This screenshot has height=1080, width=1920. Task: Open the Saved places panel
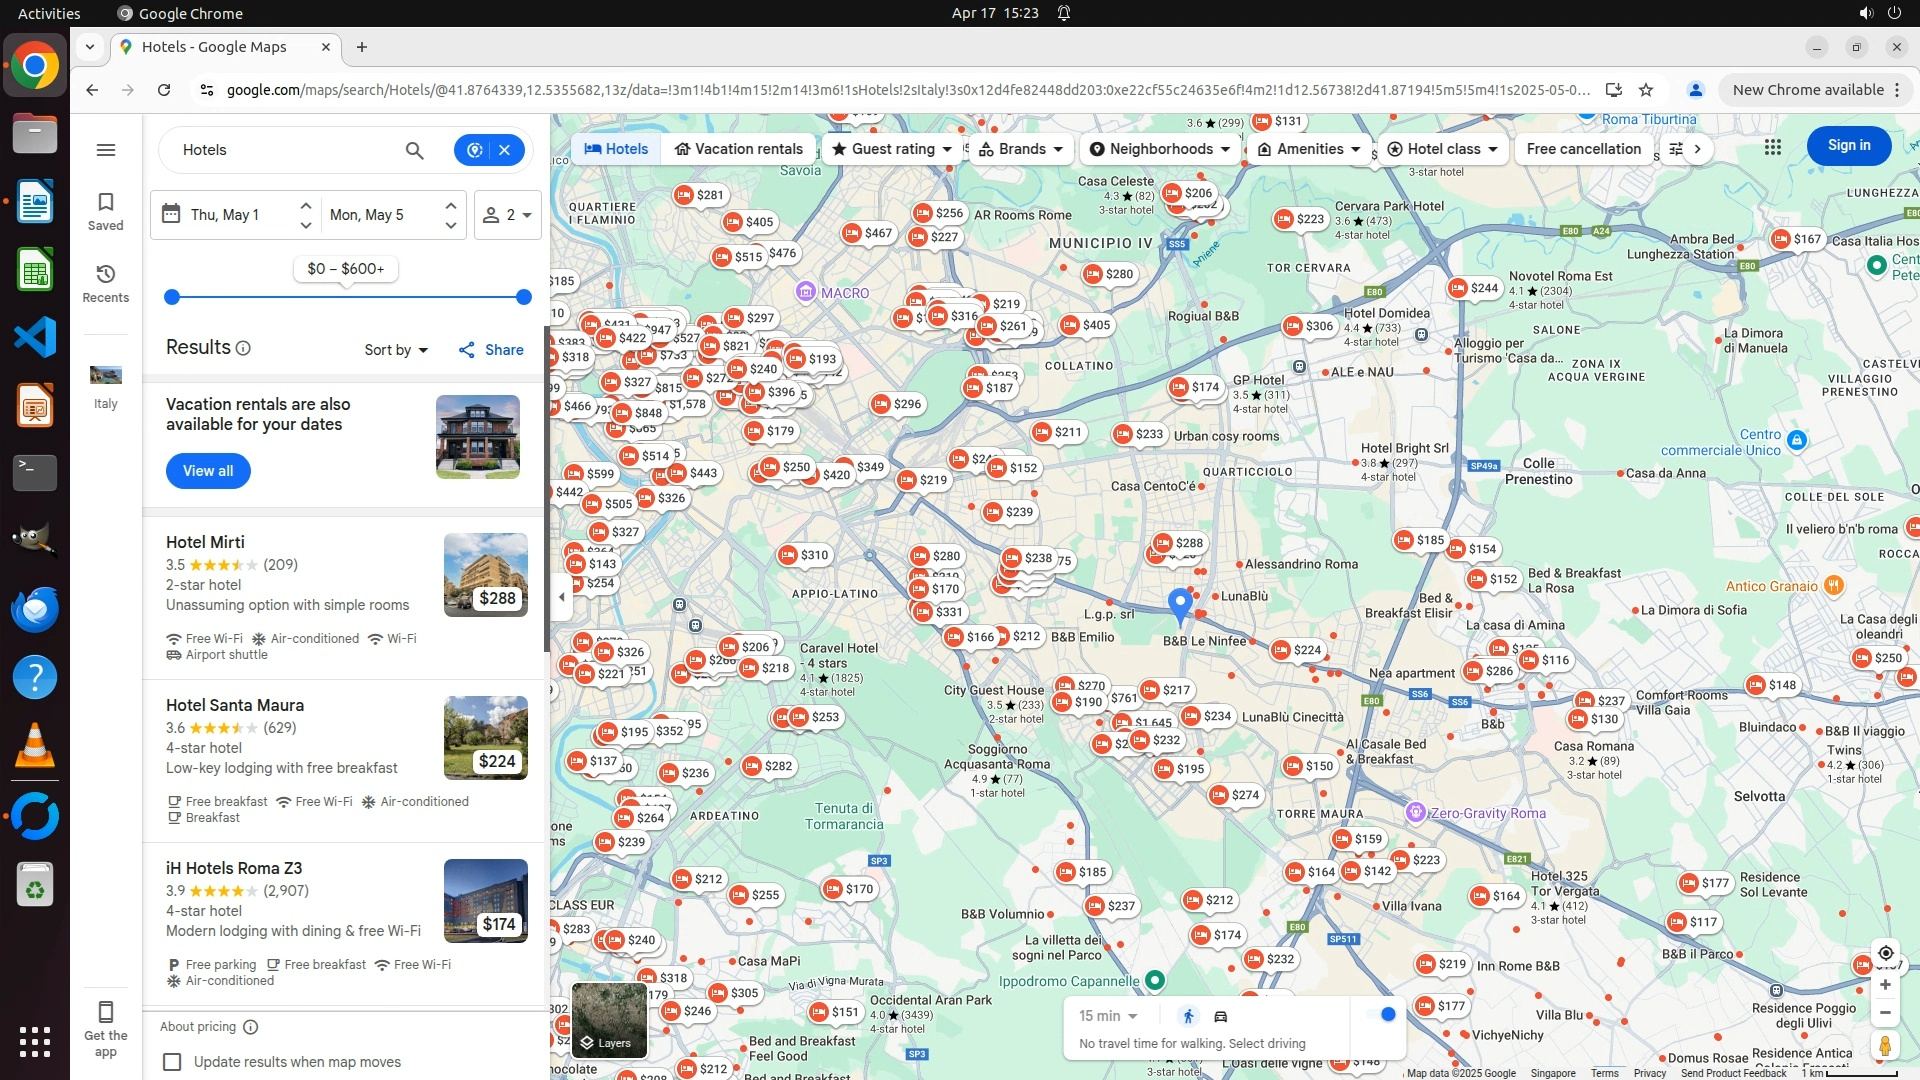[106, 211]
